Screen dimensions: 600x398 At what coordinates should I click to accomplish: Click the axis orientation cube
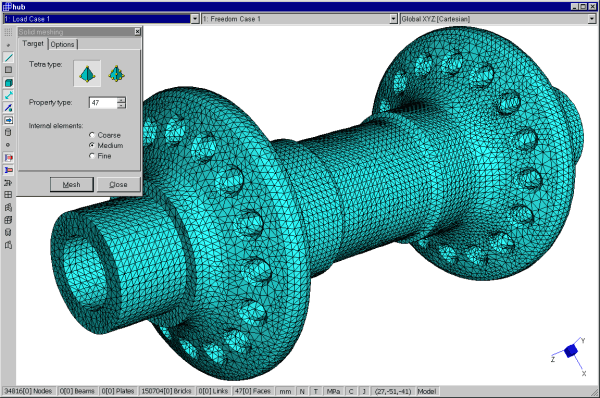click(571, 351)
